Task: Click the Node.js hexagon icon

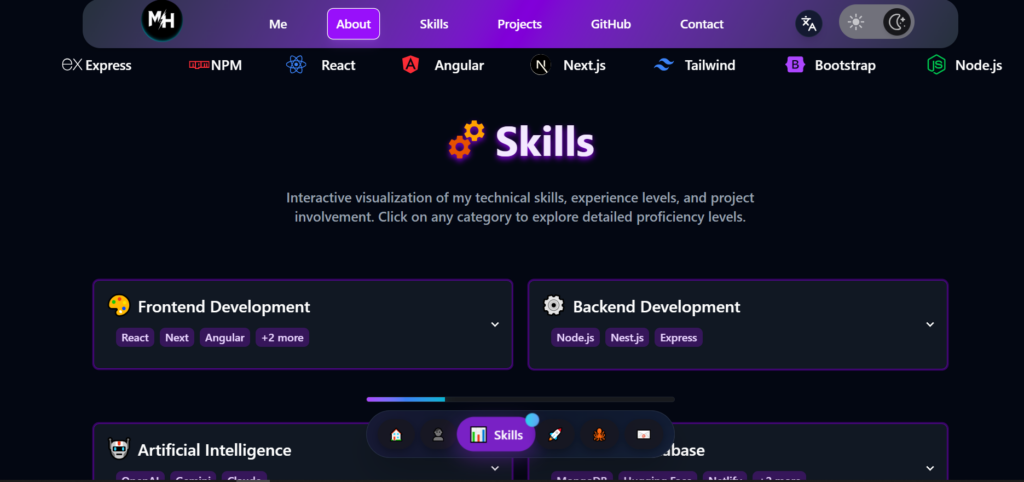Action: point(936,65)
